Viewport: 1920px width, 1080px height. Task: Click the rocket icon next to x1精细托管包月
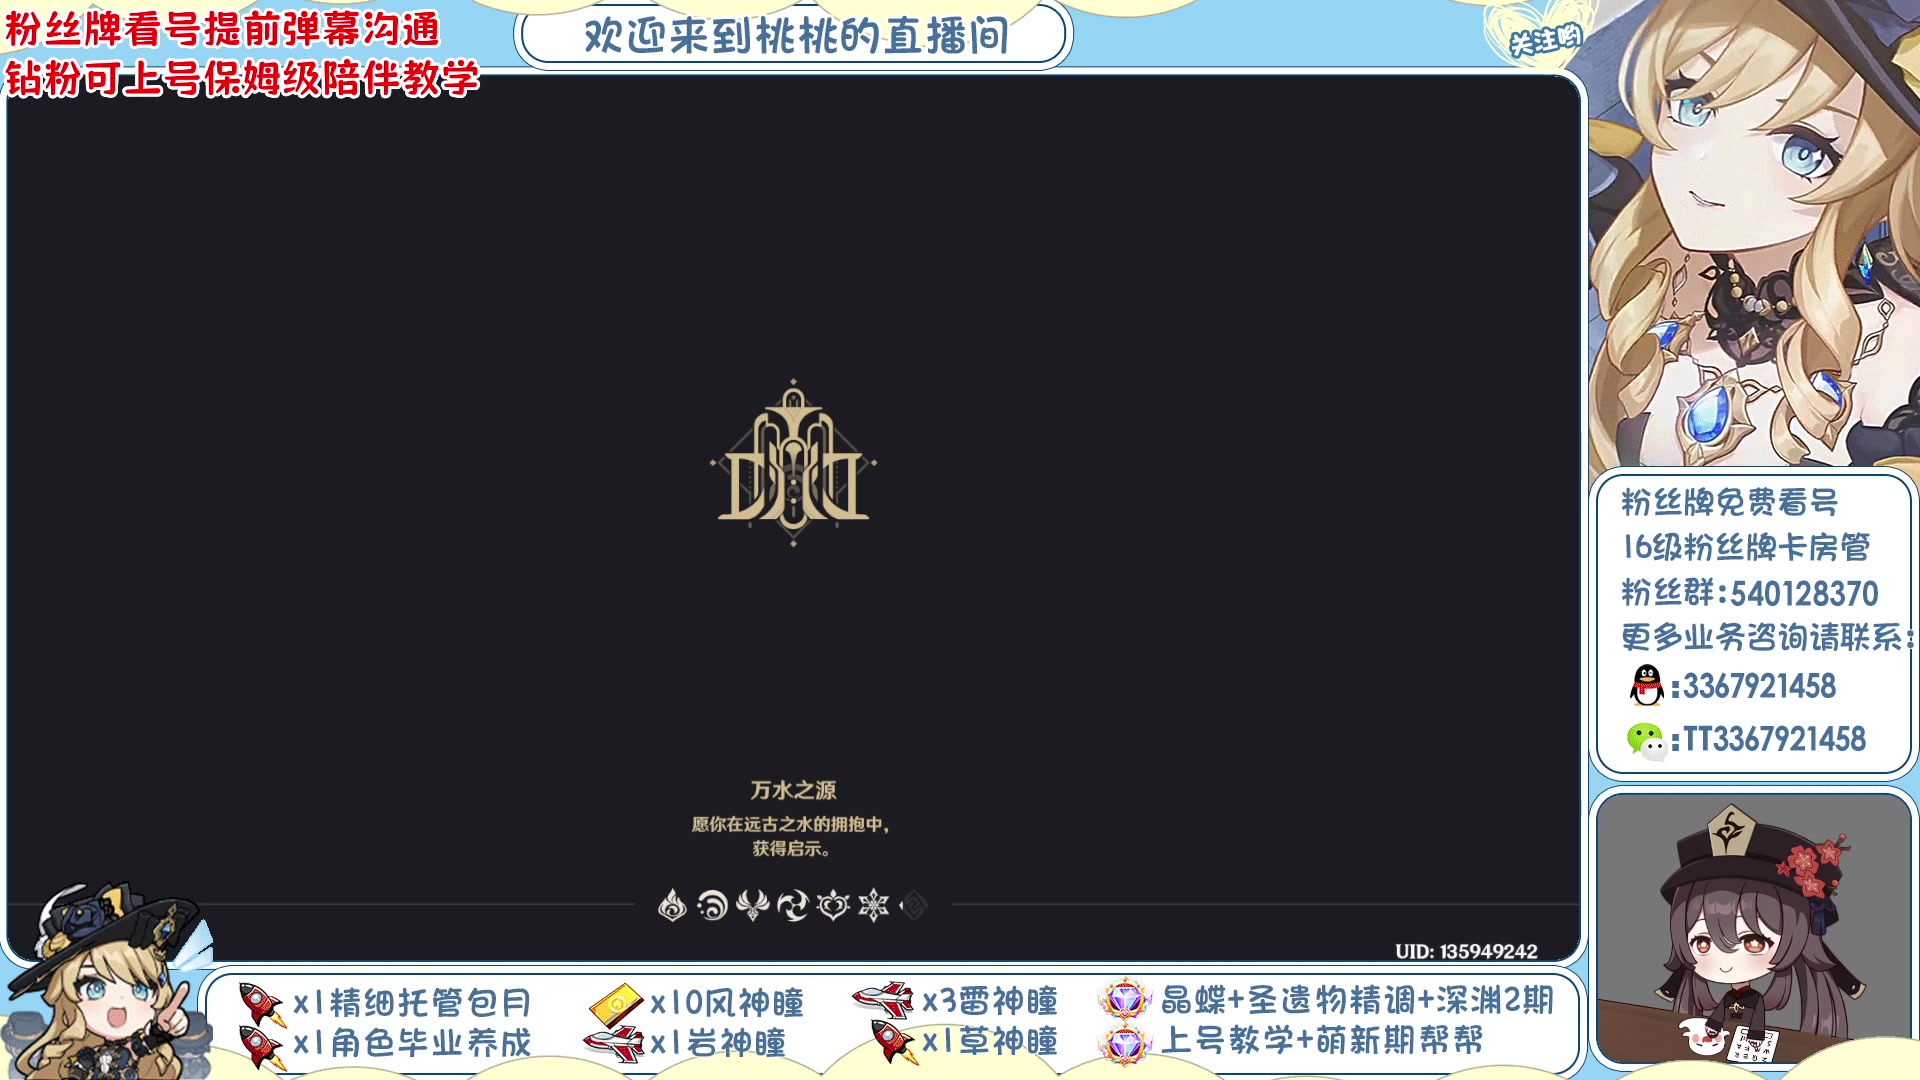click(262, 1003)
